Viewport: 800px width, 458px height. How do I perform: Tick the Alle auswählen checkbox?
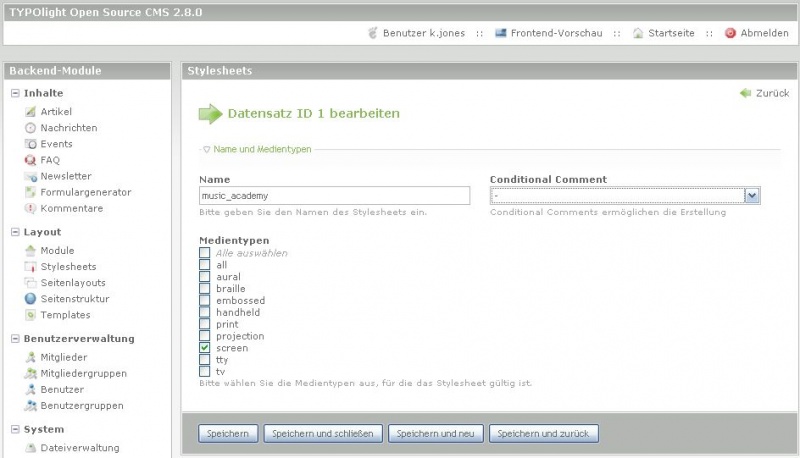(204, 253)
